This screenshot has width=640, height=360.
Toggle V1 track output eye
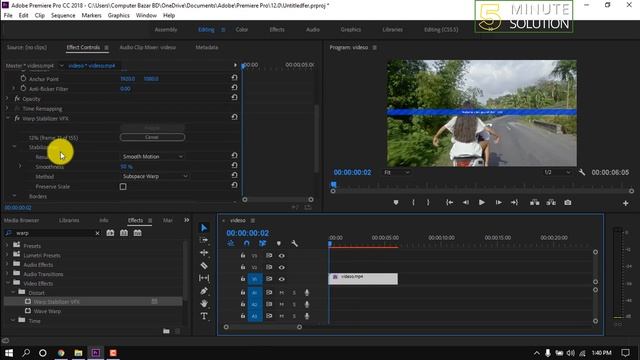[282, 279]
